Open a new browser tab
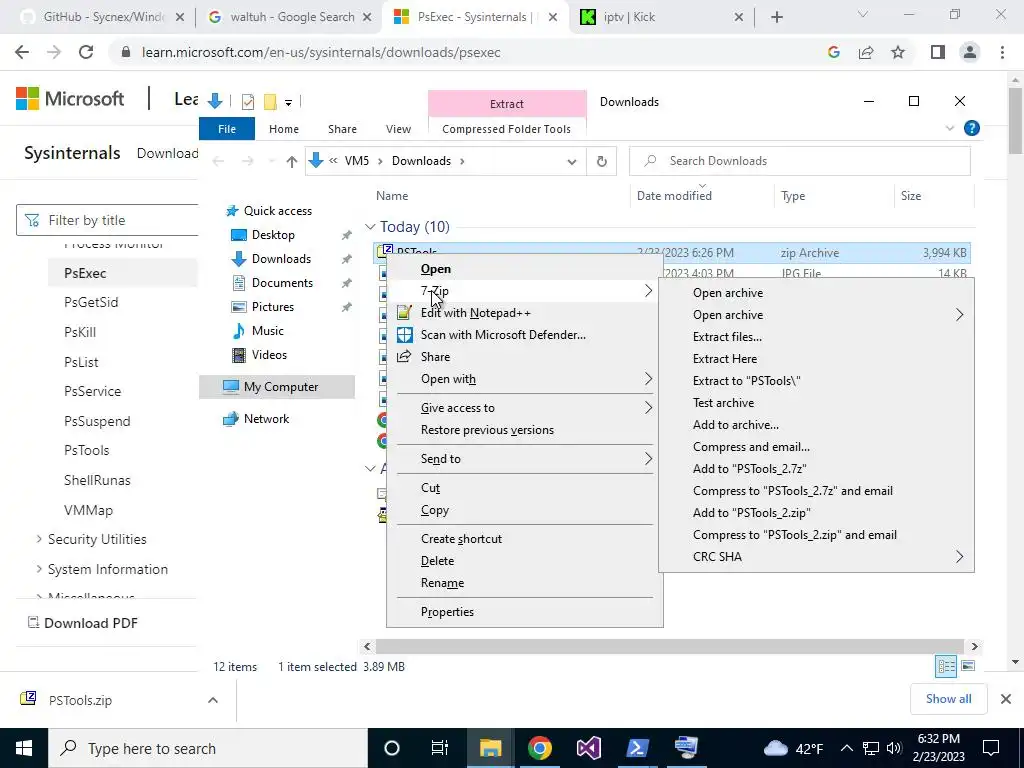The height and width of the screenshot is (768, 1024). 776,17
